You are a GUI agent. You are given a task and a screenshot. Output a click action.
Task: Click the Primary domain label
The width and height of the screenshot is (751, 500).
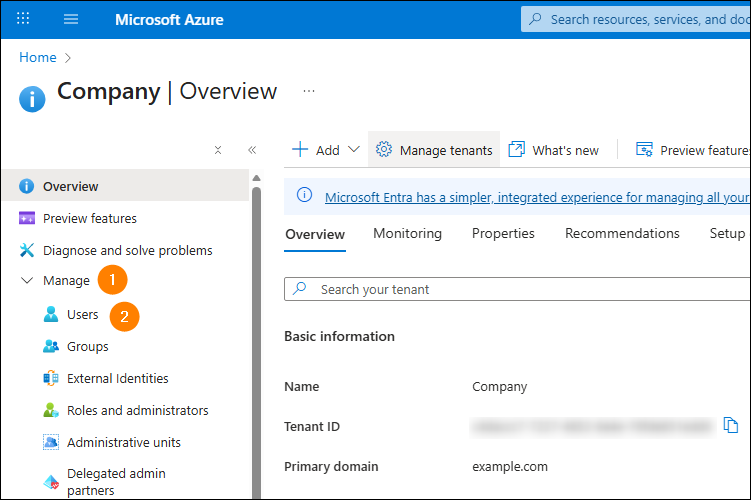click(331, 466)
